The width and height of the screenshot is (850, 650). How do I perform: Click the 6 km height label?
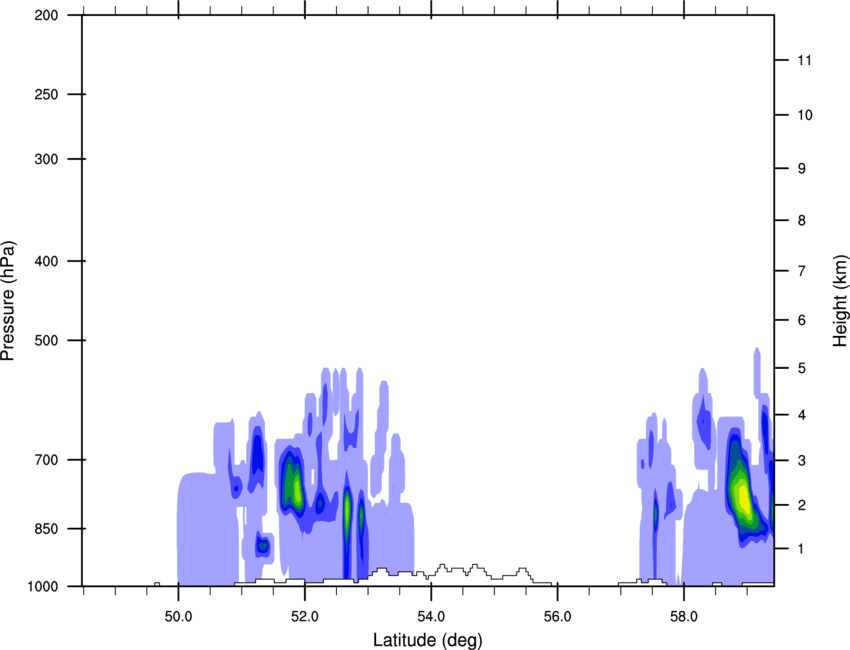802,320
